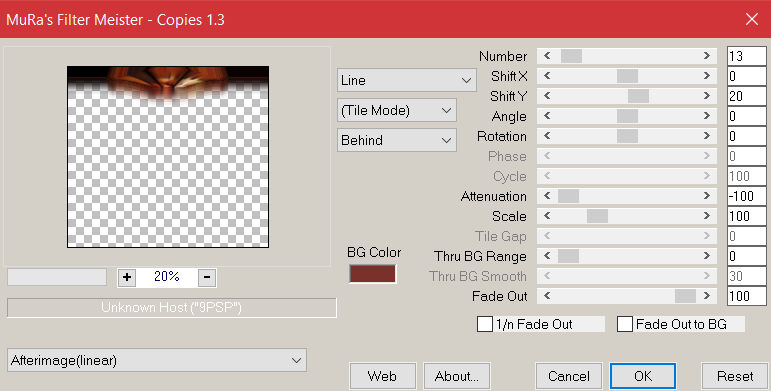Click the Number slider thumb

click(571, 56)
